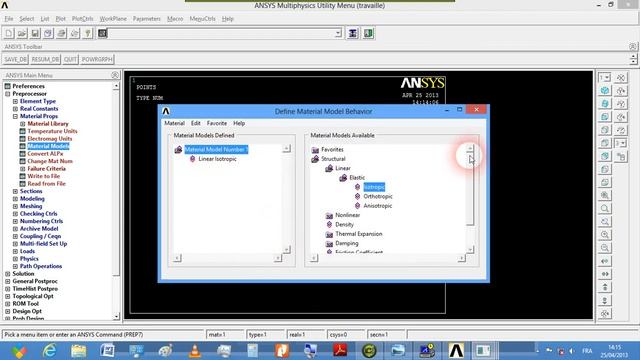Click main menu scrollbar down arrow
Screen dimensions: 640x360
coord(116,316)
